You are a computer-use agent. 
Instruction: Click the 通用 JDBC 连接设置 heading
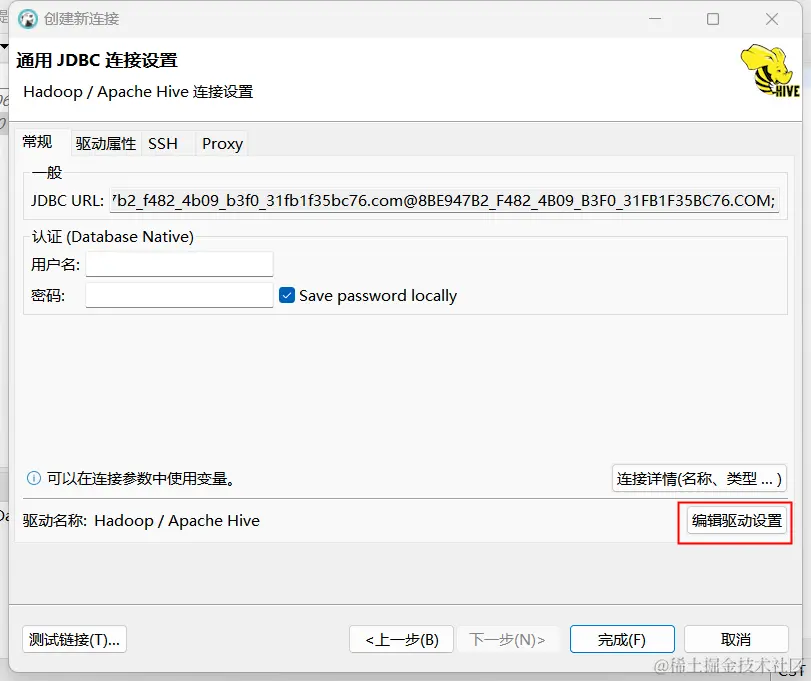pos(97,60)
